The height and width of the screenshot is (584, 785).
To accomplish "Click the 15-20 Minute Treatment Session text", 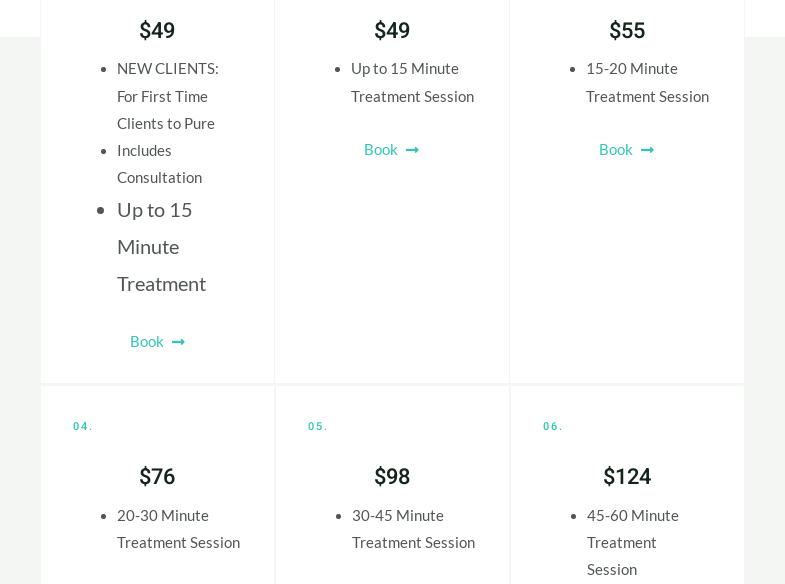I will (x=647, y=82).
